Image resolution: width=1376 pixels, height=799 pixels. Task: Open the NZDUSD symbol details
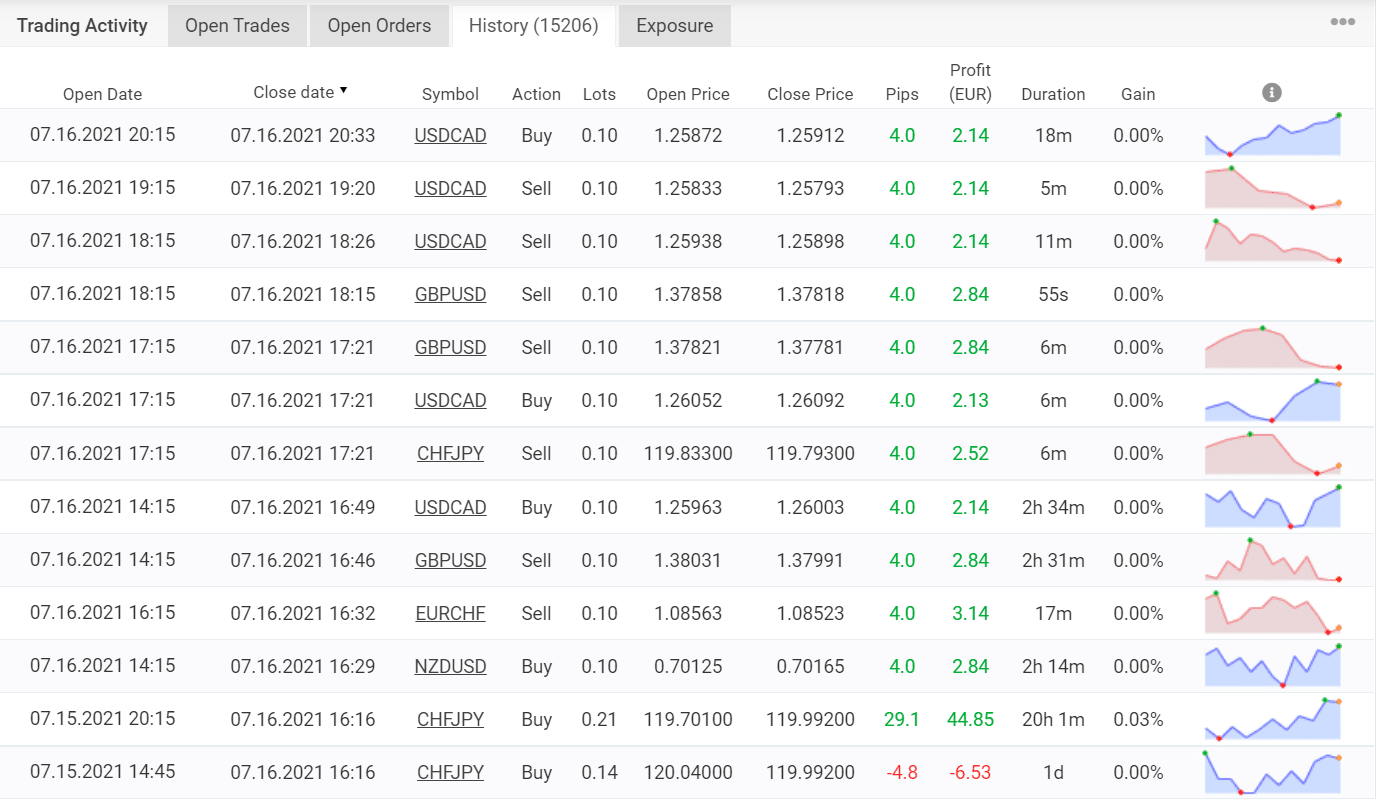450,666
